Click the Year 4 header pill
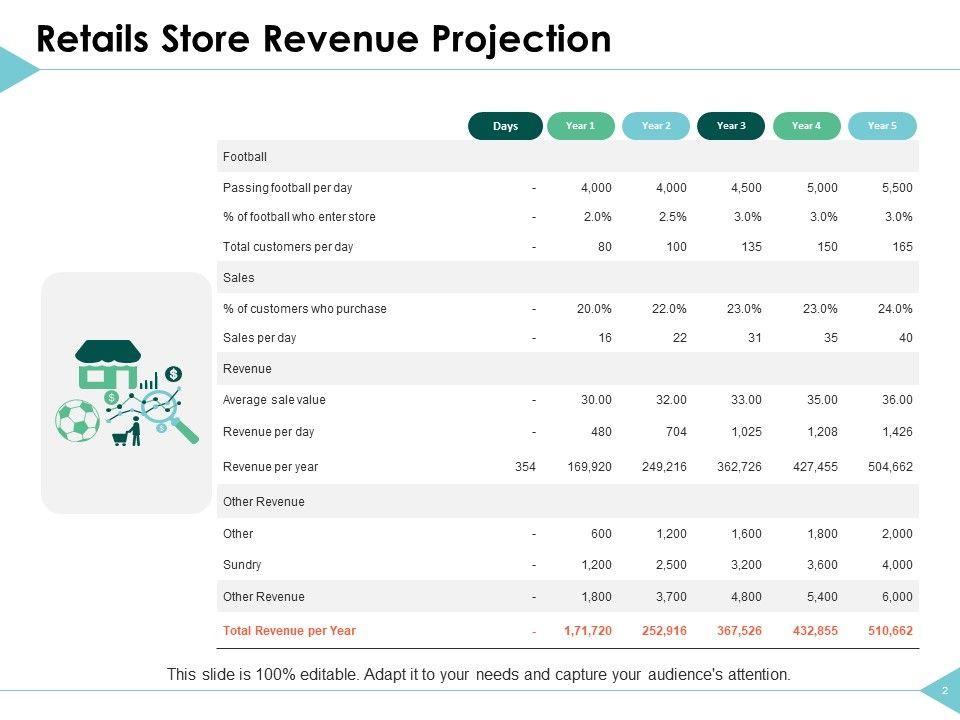The width and height of the screenshot is (960, 720). [806, 126]
